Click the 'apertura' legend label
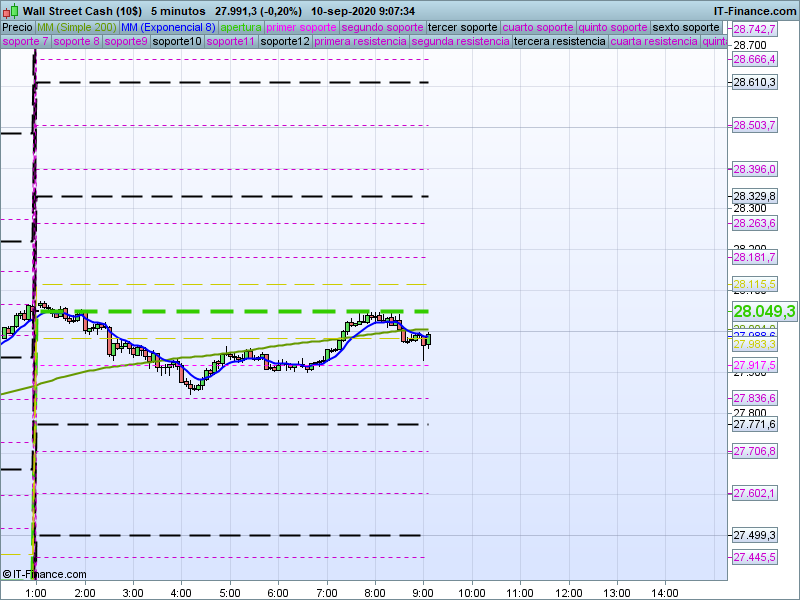Viewport: 800px width, 600px height. point(241,27)
